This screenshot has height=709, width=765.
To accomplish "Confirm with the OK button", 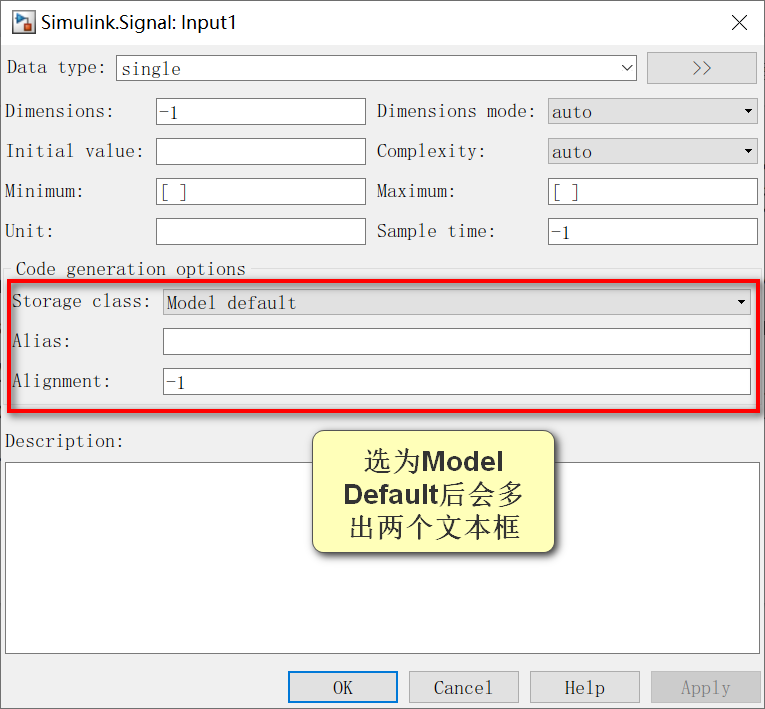I will 342,687.
